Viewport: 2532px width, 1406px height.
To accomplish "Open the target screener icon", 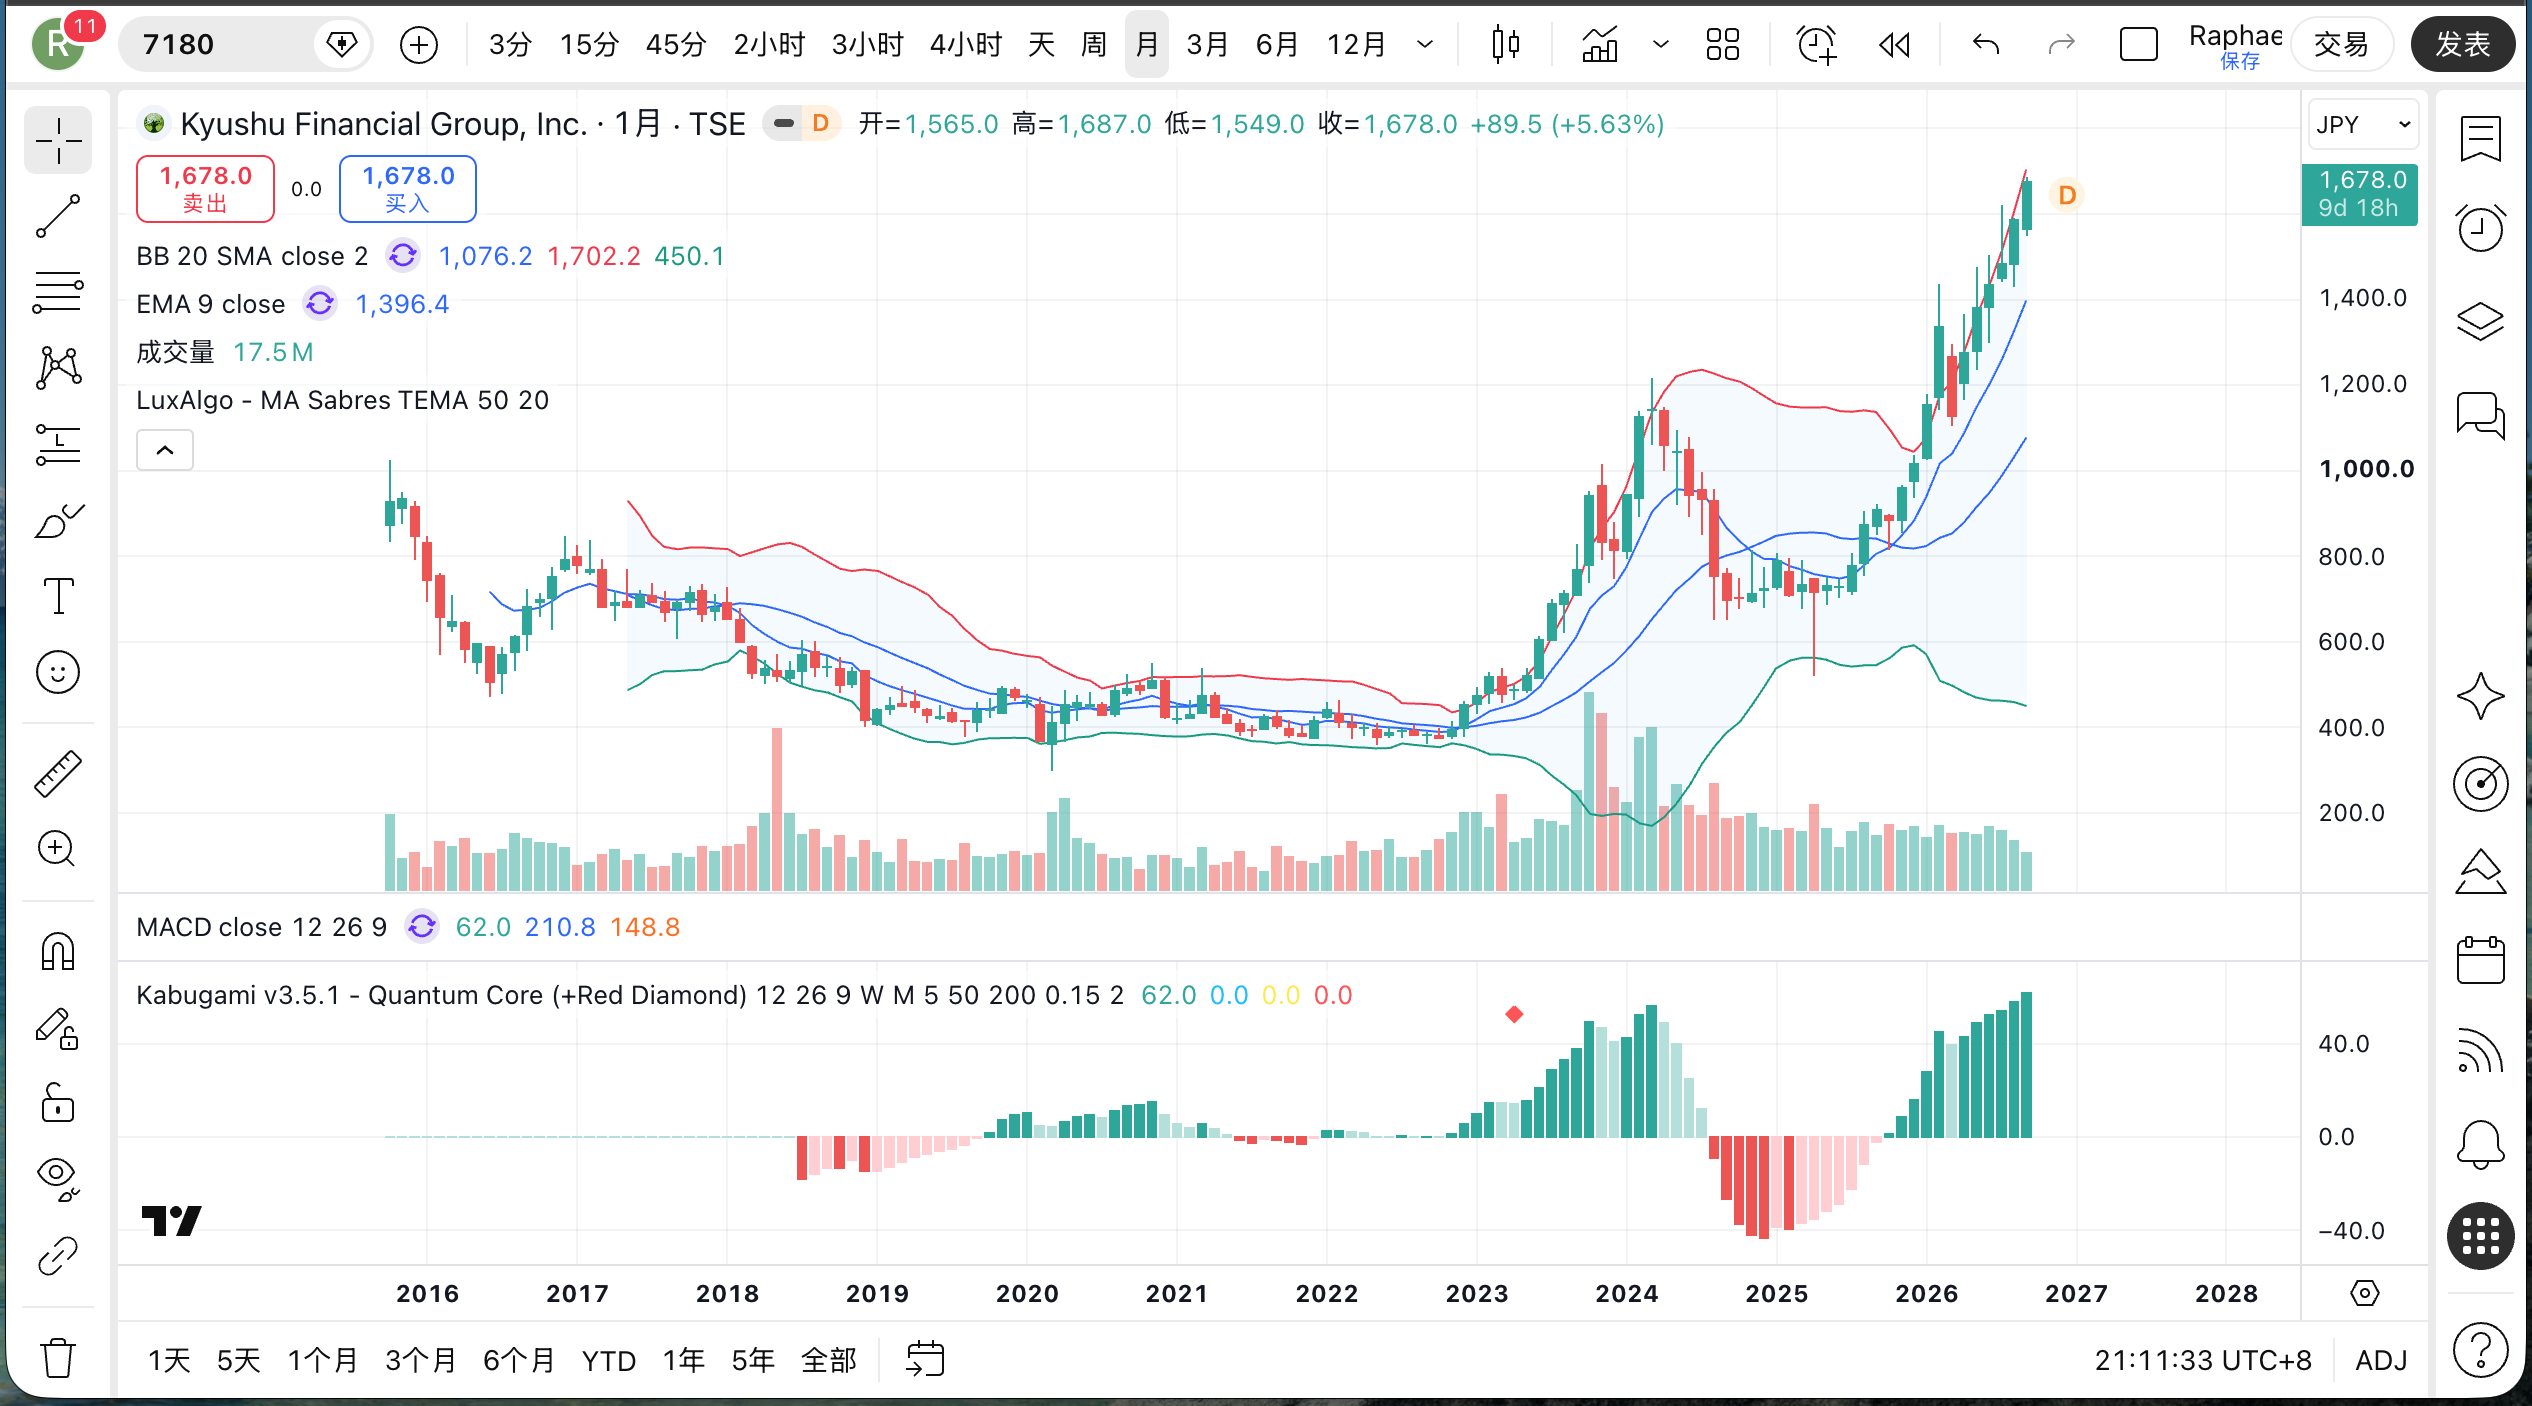I will [2481, 784].
